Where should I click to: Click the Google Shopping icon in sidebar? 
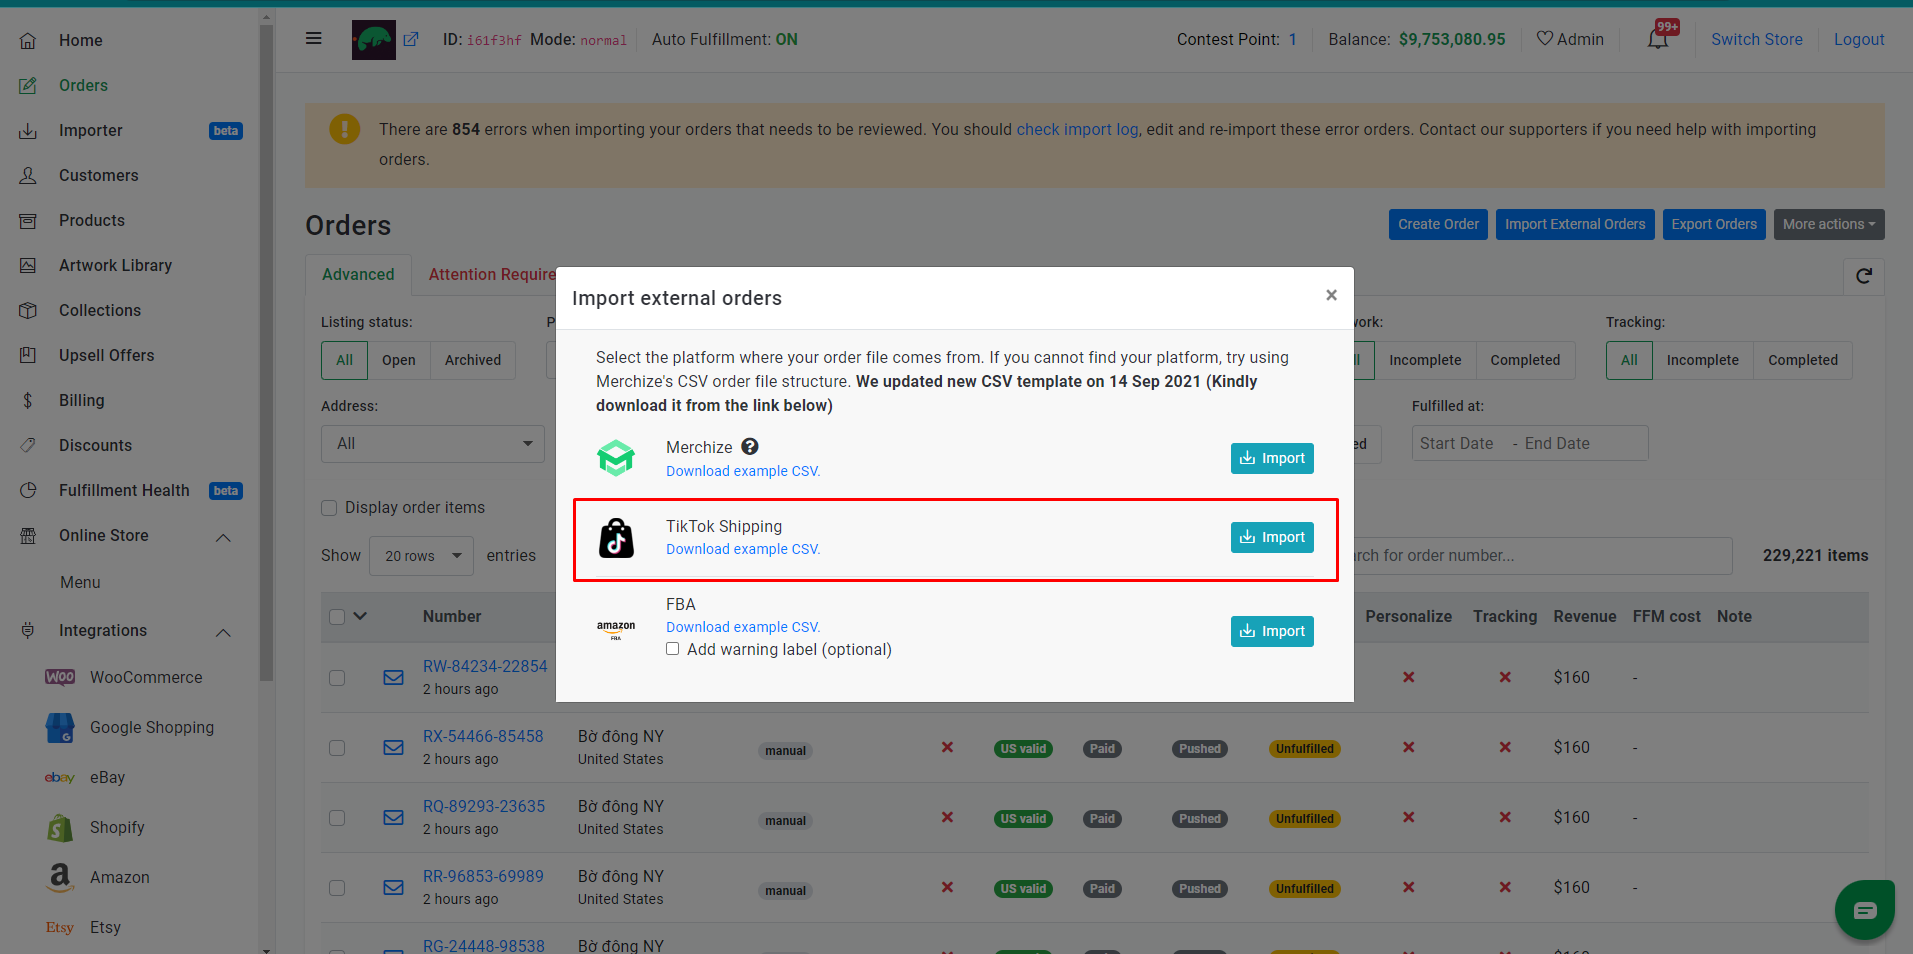pyautogui.click(x=60, y=728)
